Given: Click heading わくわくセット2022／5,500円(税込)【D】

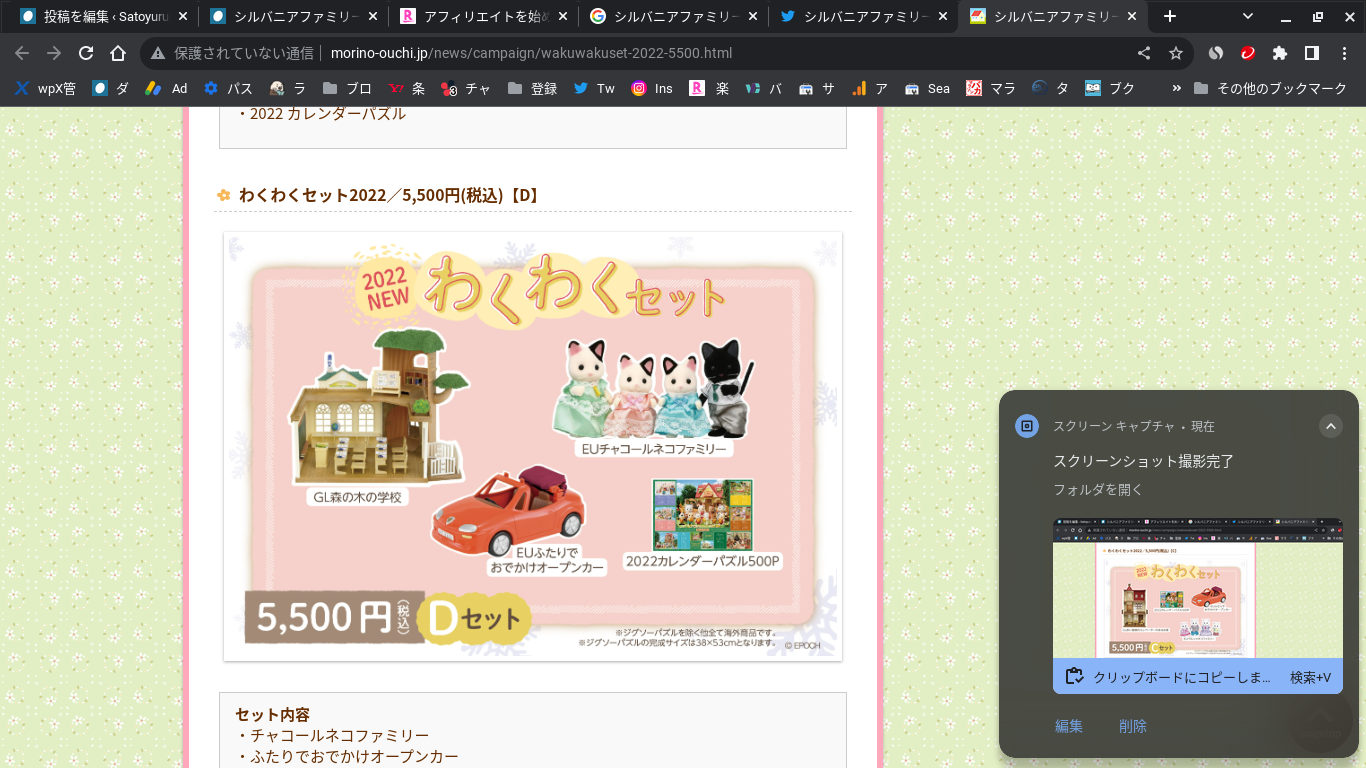Looking at the screenshot, I should [390, 195].
